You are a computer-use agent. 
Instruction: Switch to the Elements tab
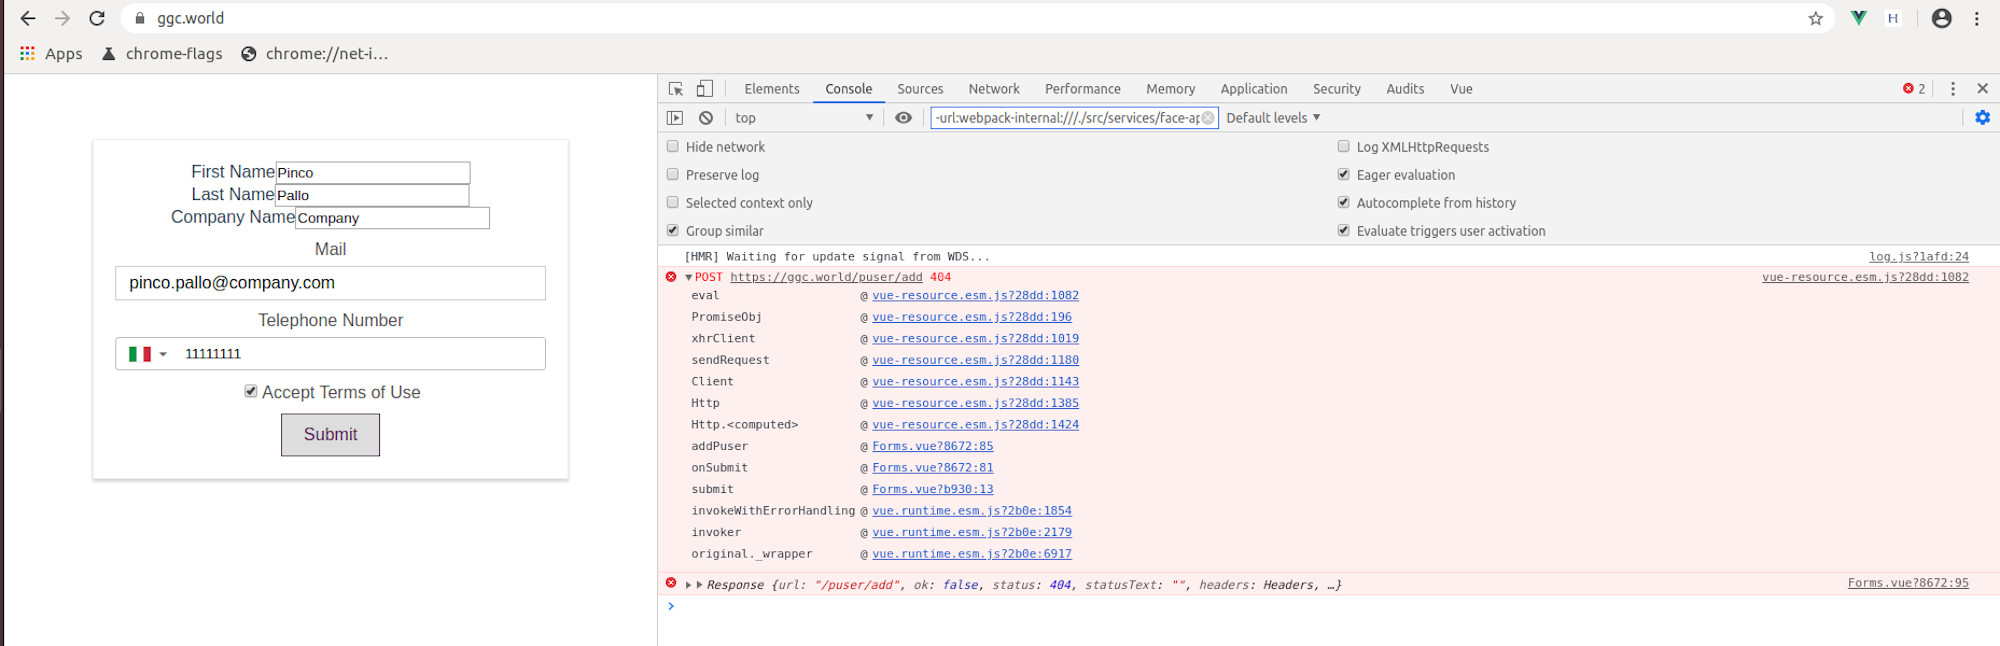pyautogui.click(x=772, y=89)
